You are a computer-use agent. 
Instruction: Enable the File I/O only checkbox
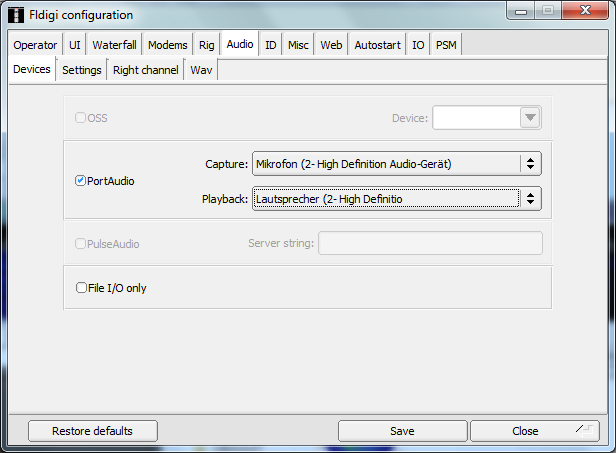tap(82, 288)
